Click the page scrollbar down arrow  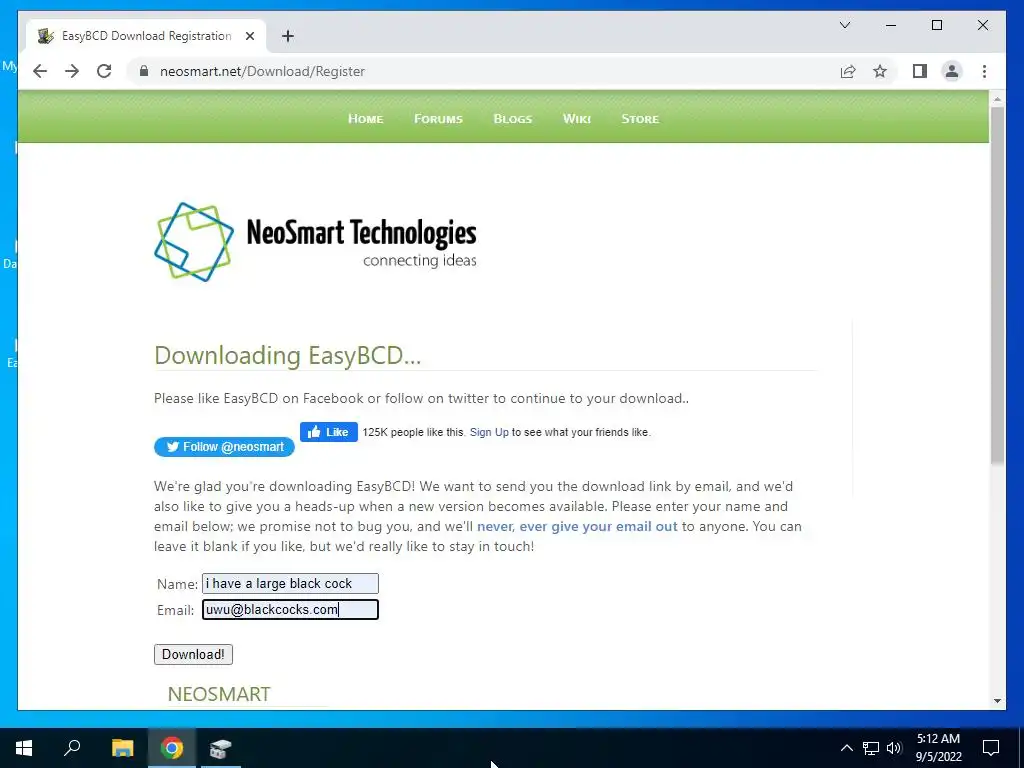pos(997,701)
